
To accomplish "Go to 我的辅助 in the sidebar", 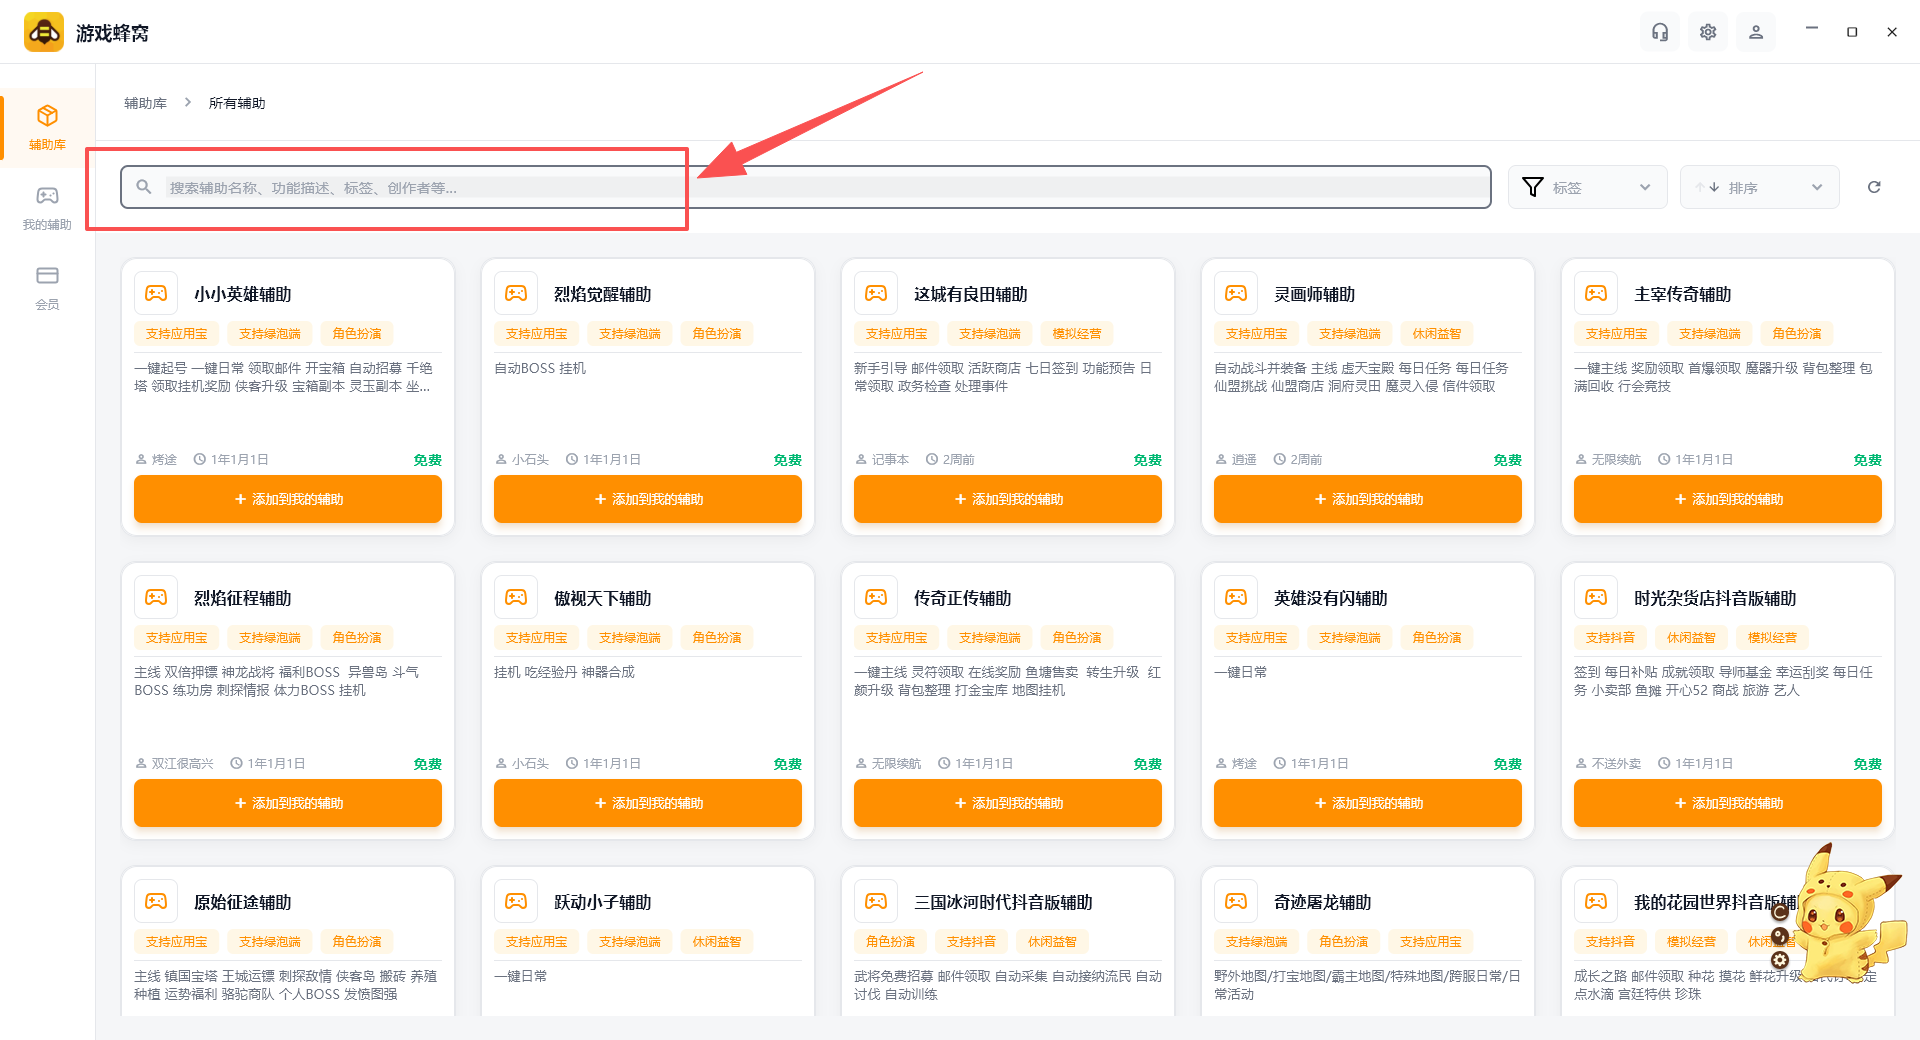I will [47, 207].
